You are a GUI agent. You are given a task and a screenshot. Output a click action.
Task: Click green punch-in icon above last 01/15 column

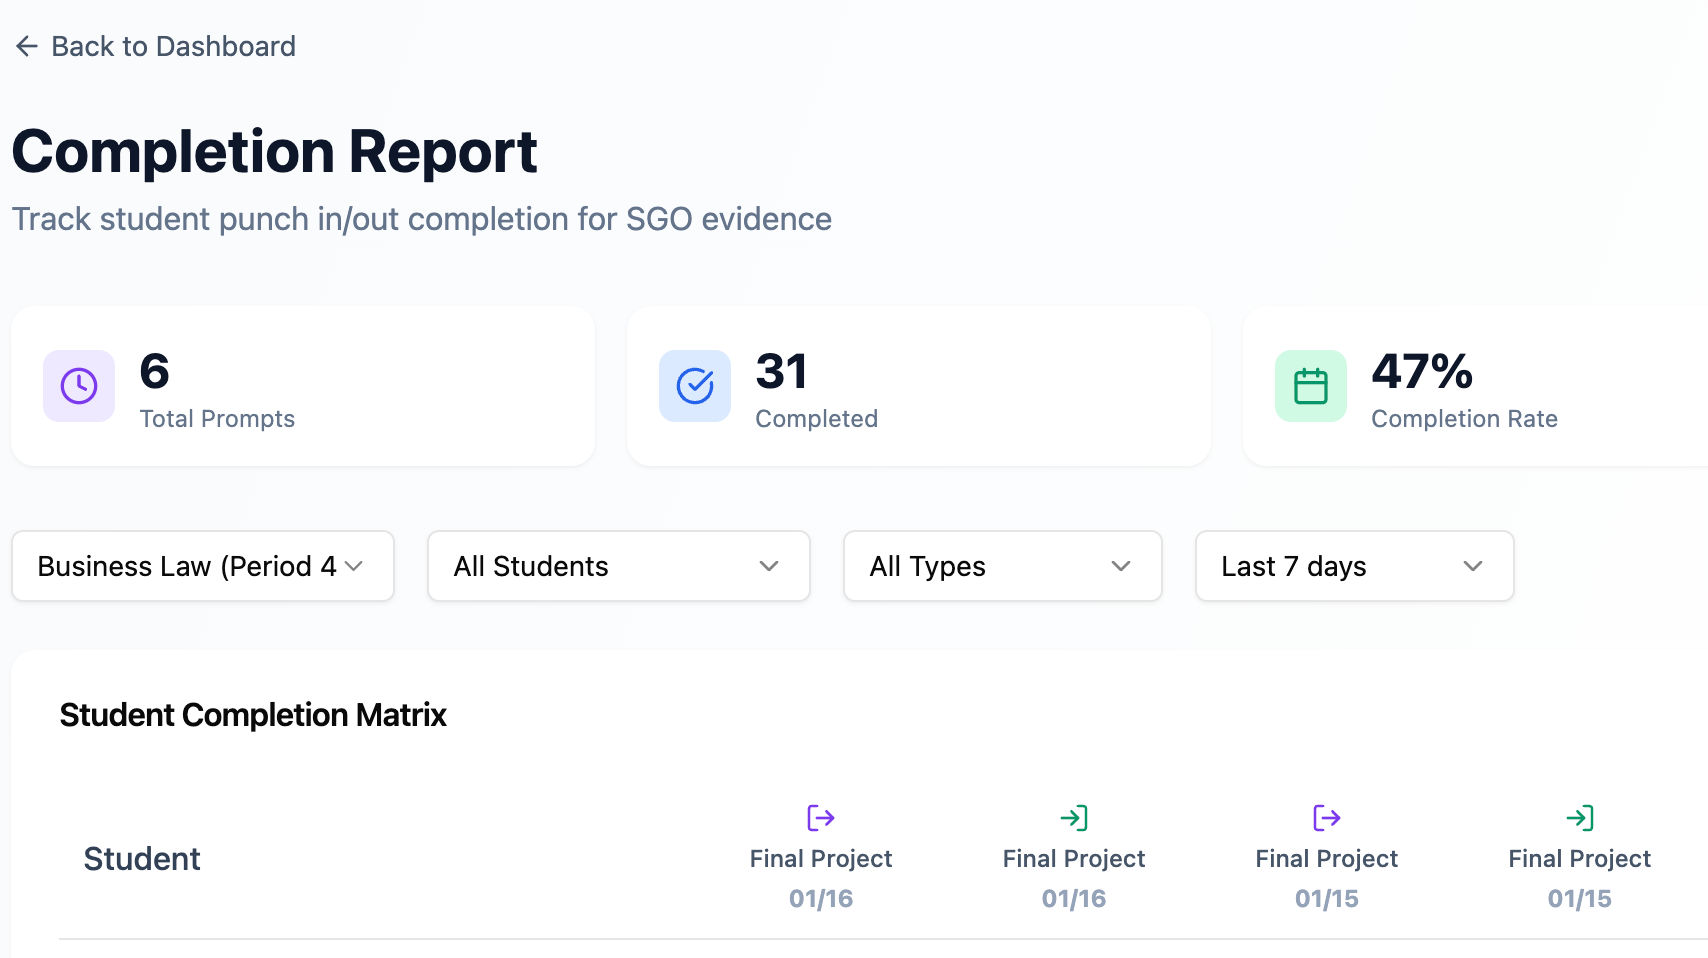(x=1580, y=818)
